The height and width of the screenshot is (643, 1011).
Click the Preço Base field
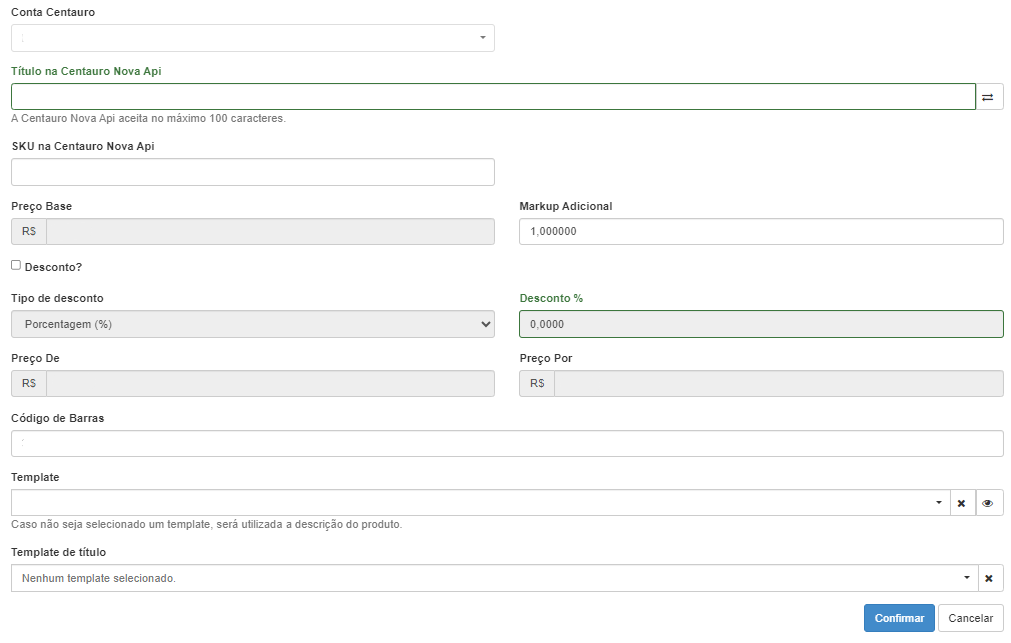[x=270, y=232]
